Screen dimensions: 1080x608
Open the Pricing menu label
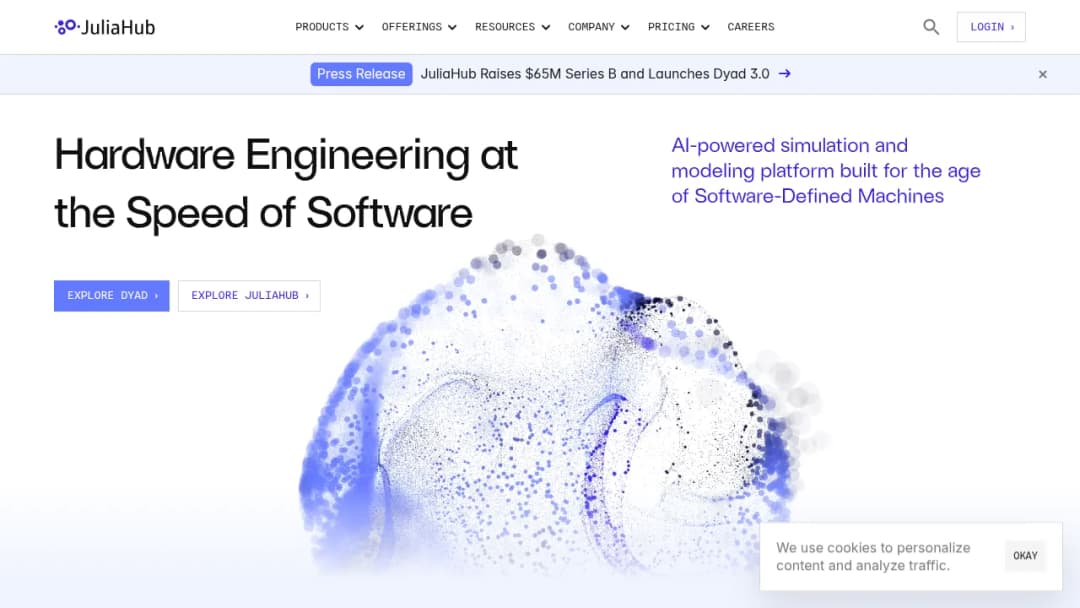tap(671, 27)
